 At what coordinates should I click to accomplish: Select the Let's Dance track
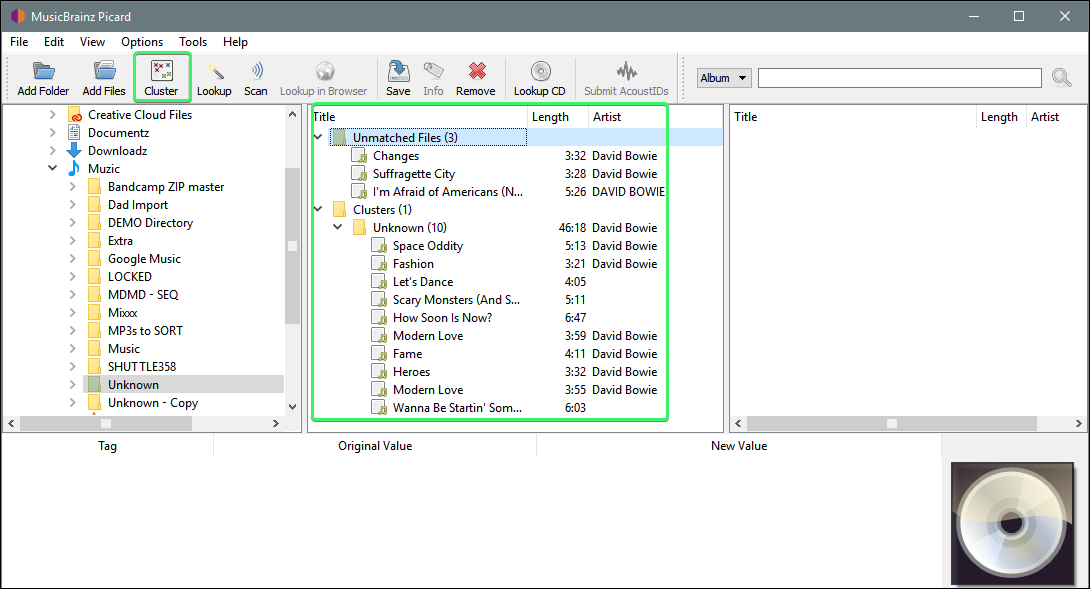pyautogui.click(x=423, y=282)
